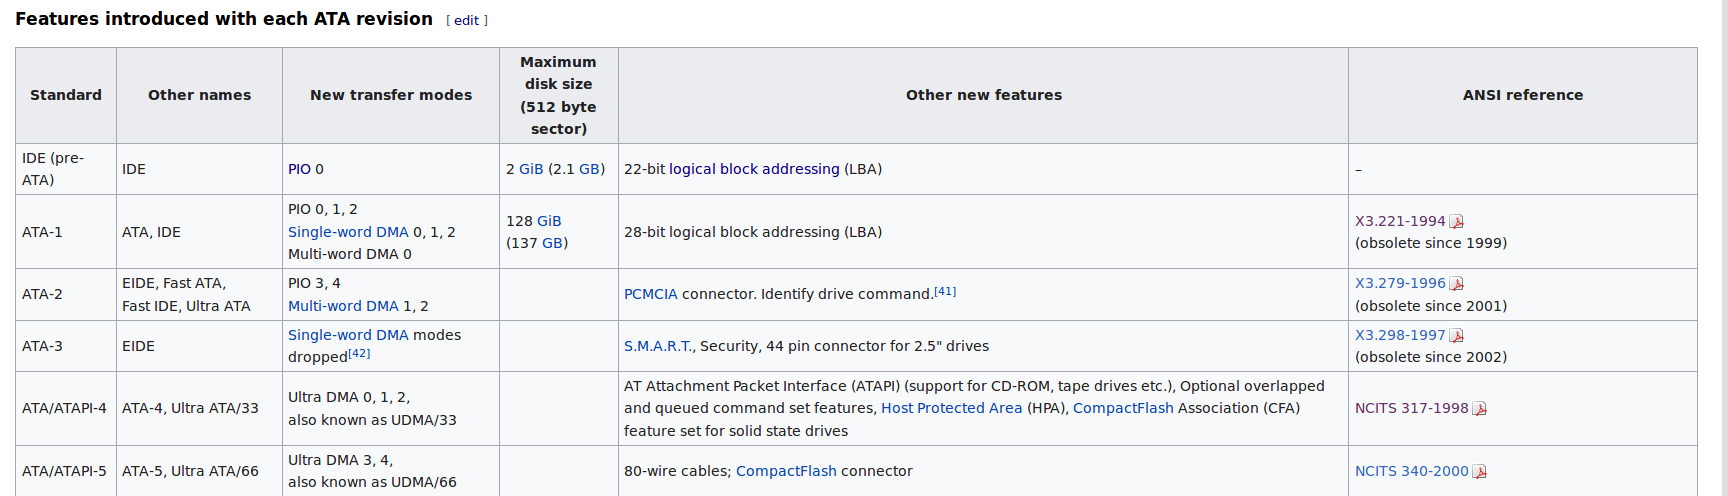Open the Multi-word DMA link in ATA-2 row
The width and height of the screenshot is (1728, 496).
(343, 306)
